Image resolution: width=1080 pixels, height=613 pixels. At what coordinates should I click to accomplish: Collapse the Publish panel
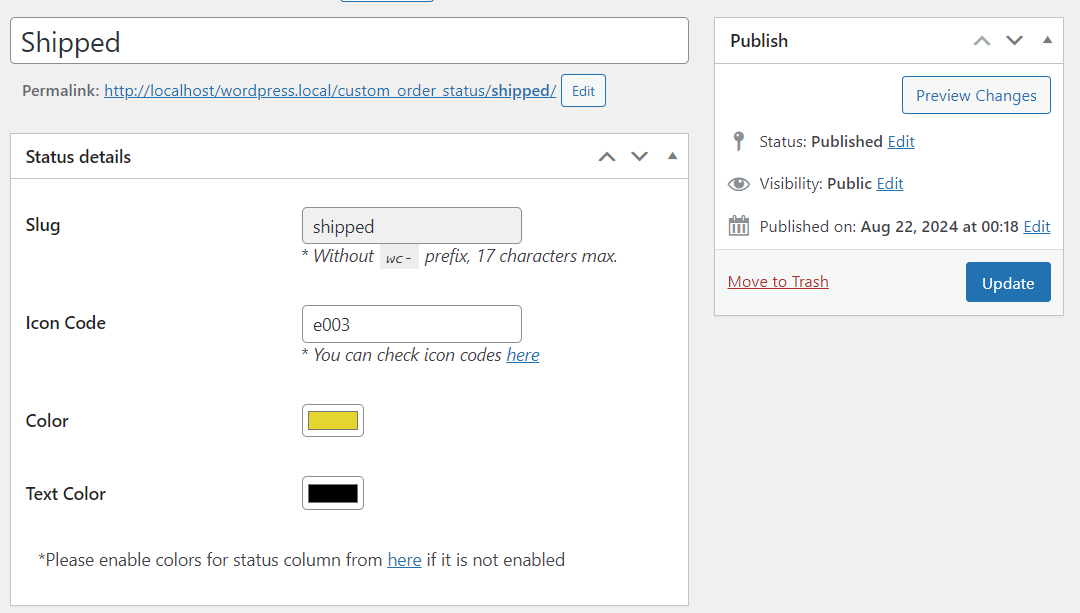click(1047, 40)
